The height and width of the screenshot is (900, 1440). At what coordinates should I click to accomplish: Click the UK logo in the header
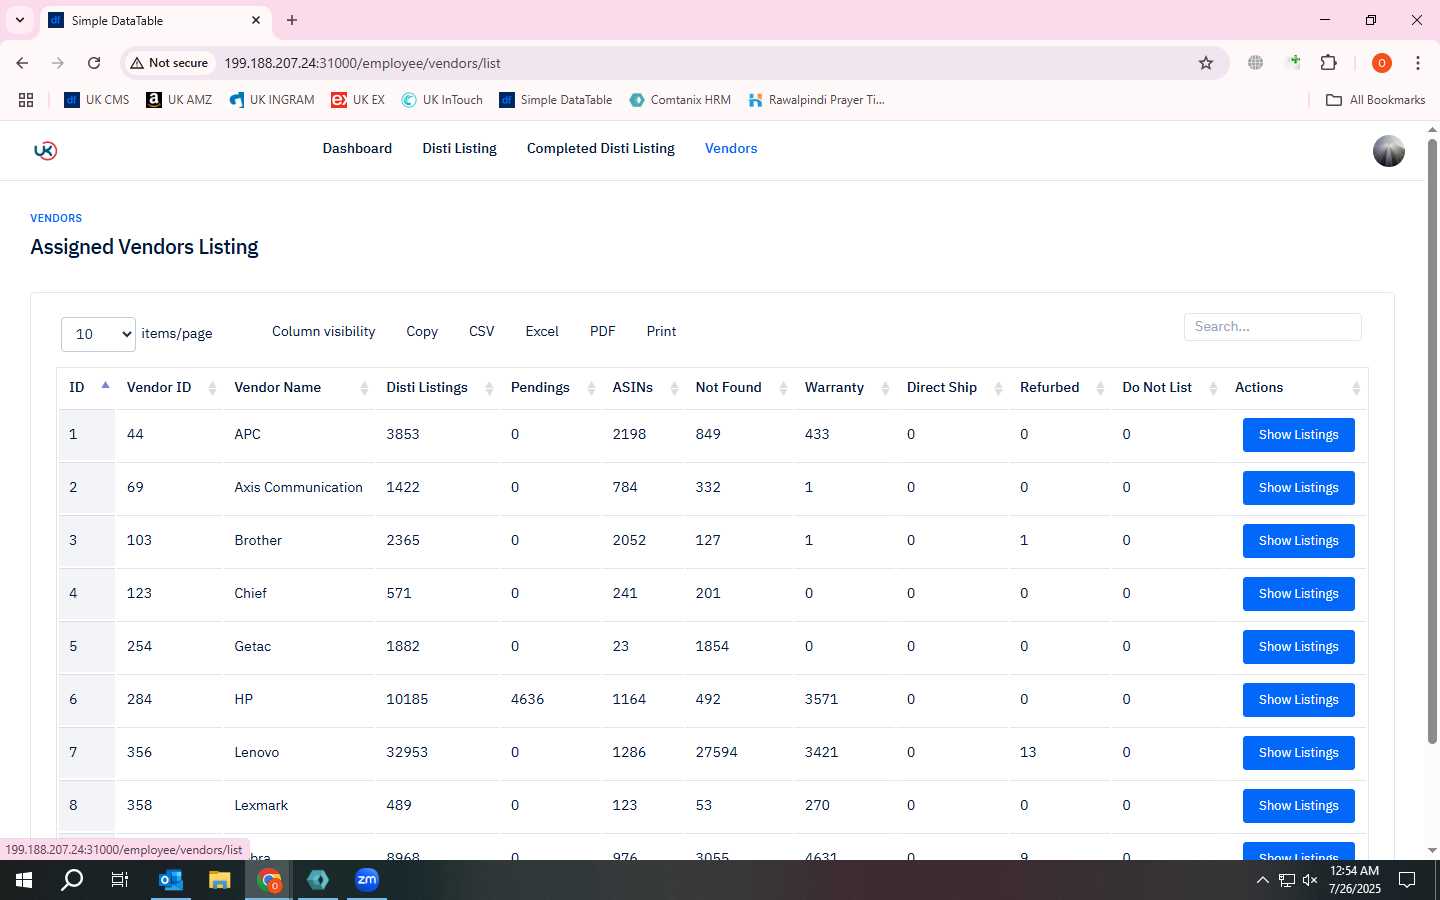[45, 150]
